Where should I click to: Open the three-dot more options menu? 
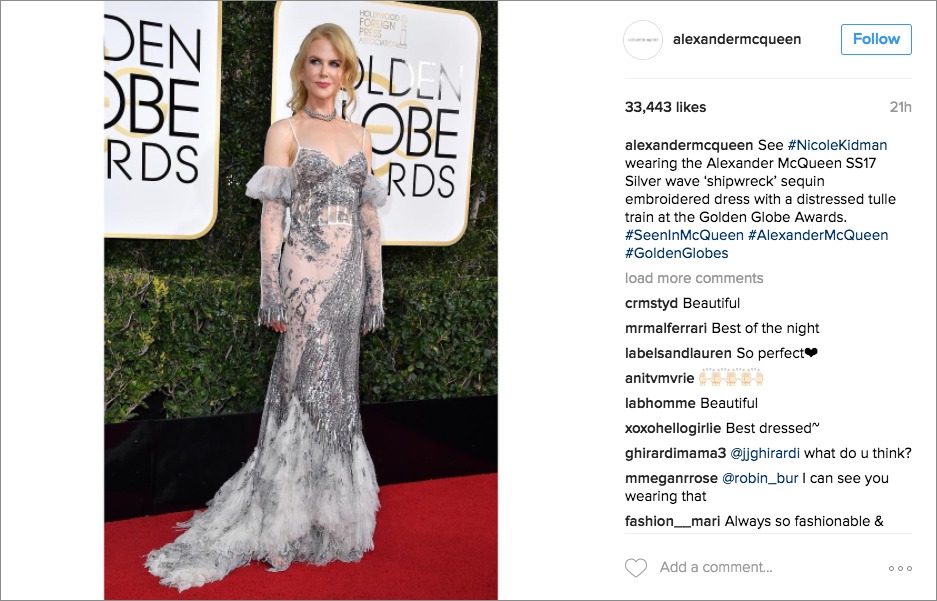[900, 568]
